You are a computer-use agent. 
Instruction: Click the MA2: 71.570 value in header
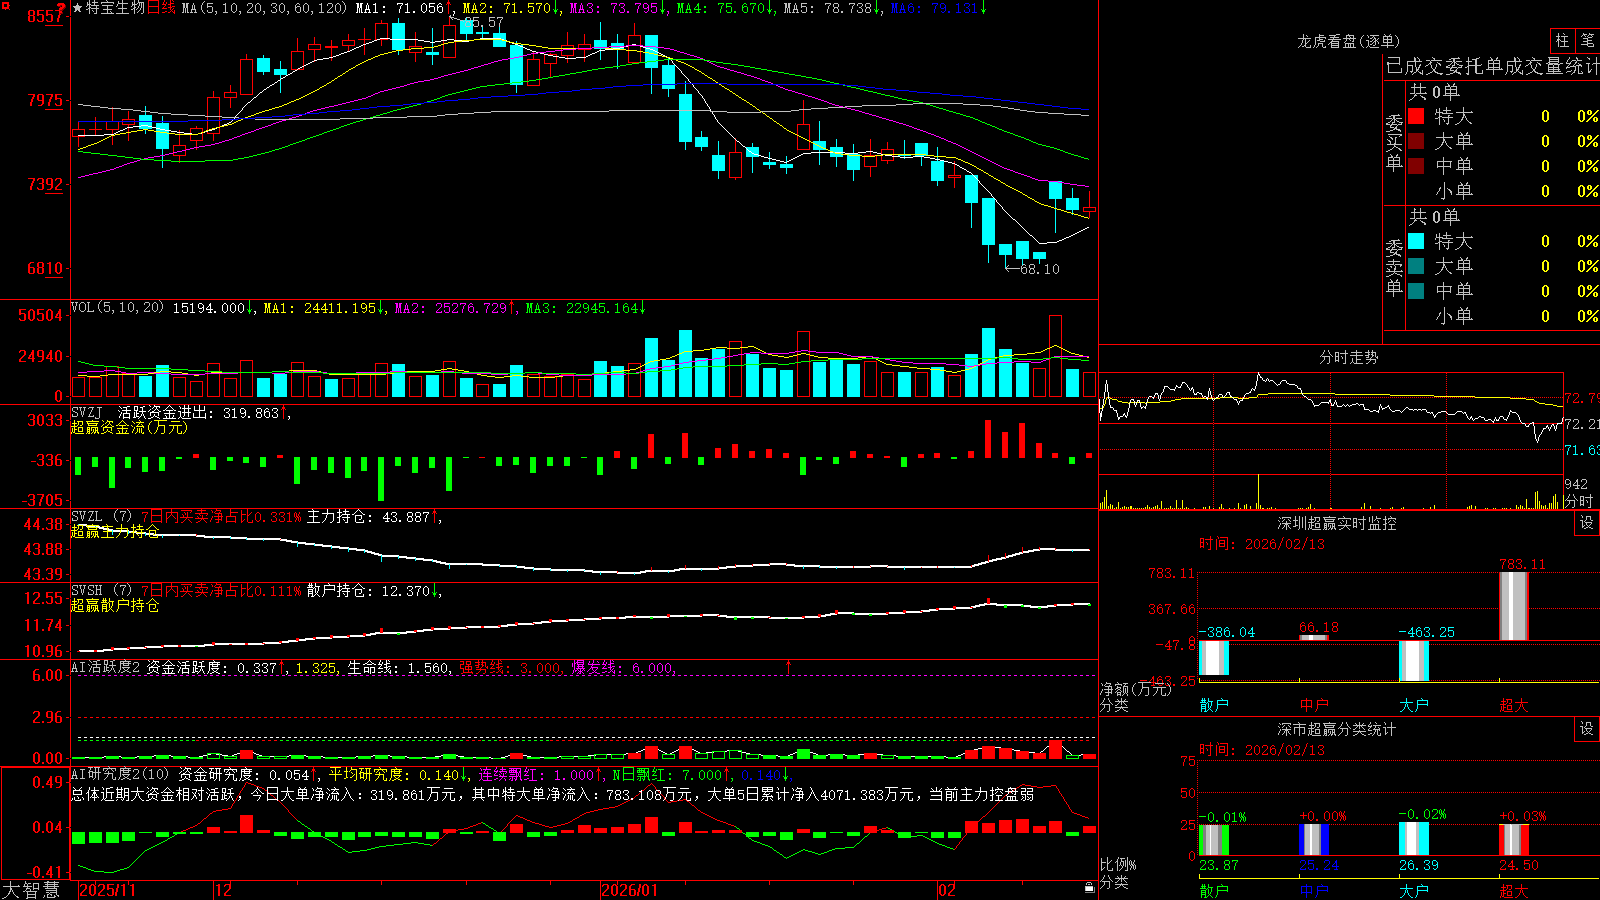click(507, 8)
